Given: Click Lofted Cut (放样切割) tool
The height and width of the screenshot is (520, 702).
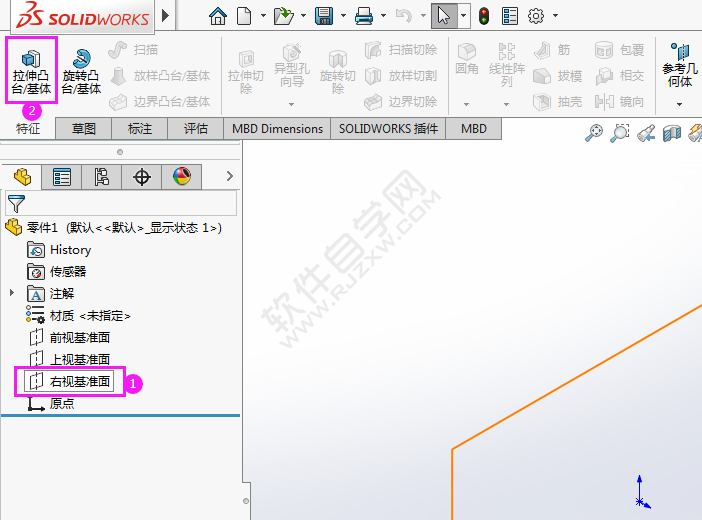Looking at the screenshot, I should click(401, 76).
